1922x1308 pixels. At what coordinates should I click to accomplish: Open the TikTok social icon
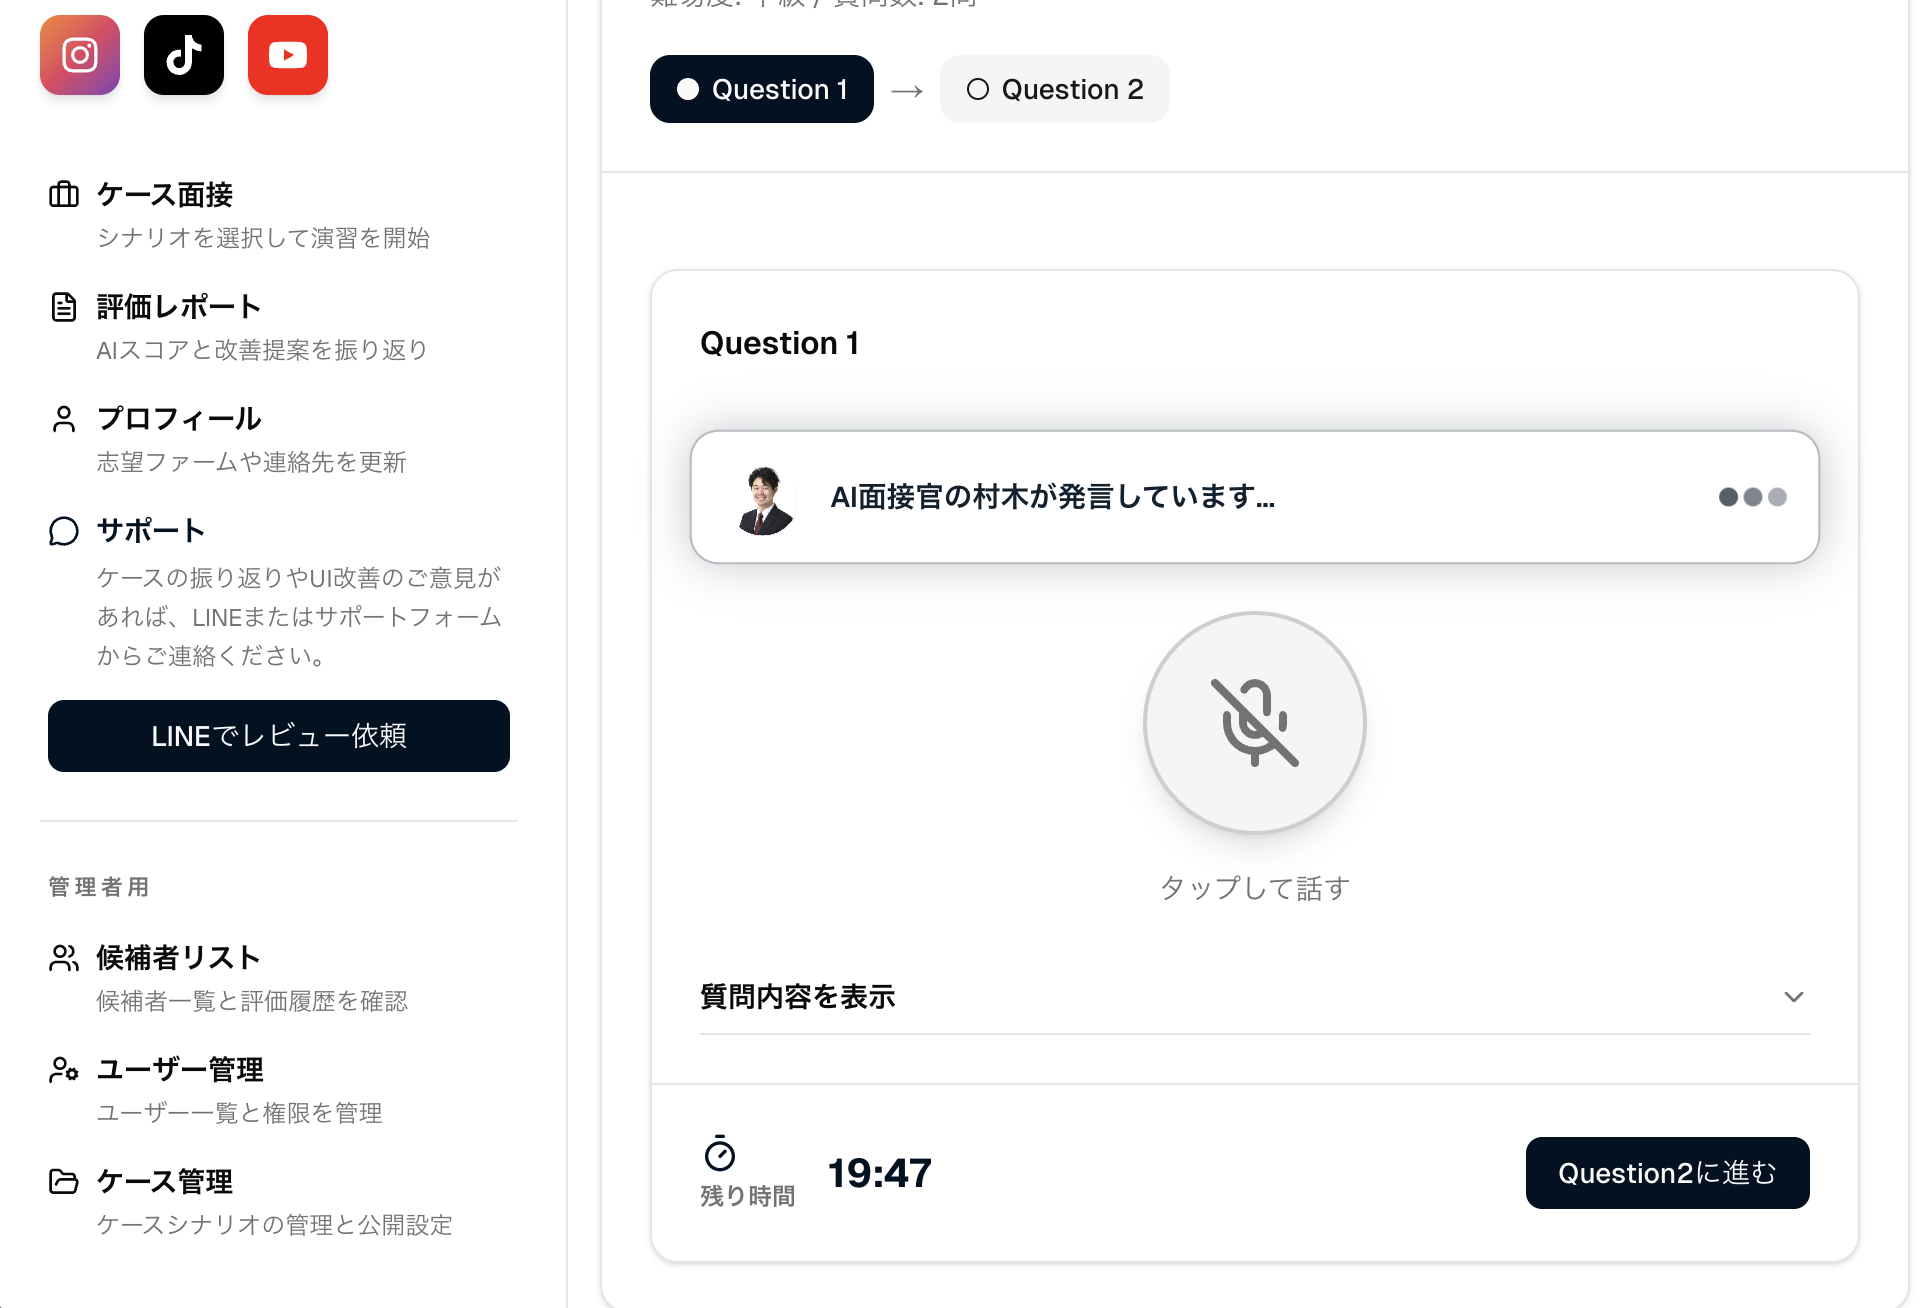point(184,55)
